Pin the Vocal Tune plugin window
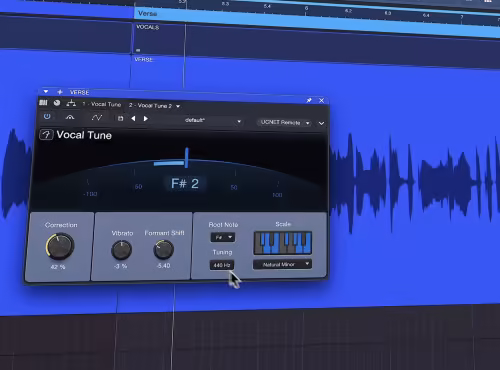The width and height of the screenshot is (500, 370). (309, 100)
